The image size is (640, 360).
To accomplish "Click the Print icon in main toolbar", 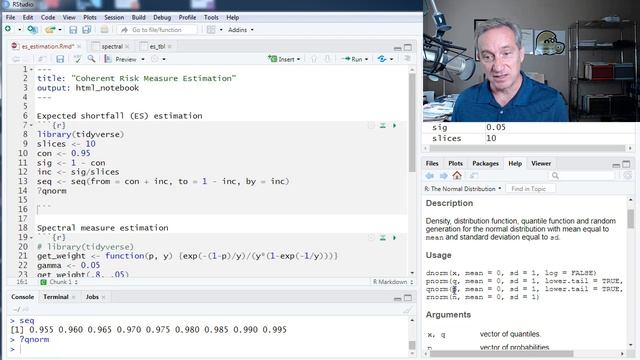I will 104,30.
